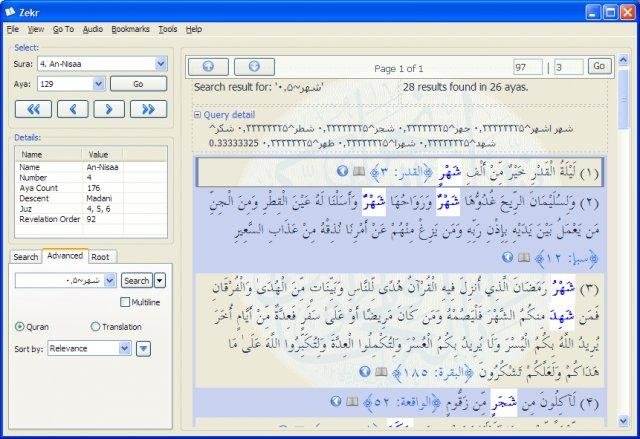The width and height of the screenshot is (640, 439).
Task: Open book icon for result 2 Saba 12
Action: point(524,257)
